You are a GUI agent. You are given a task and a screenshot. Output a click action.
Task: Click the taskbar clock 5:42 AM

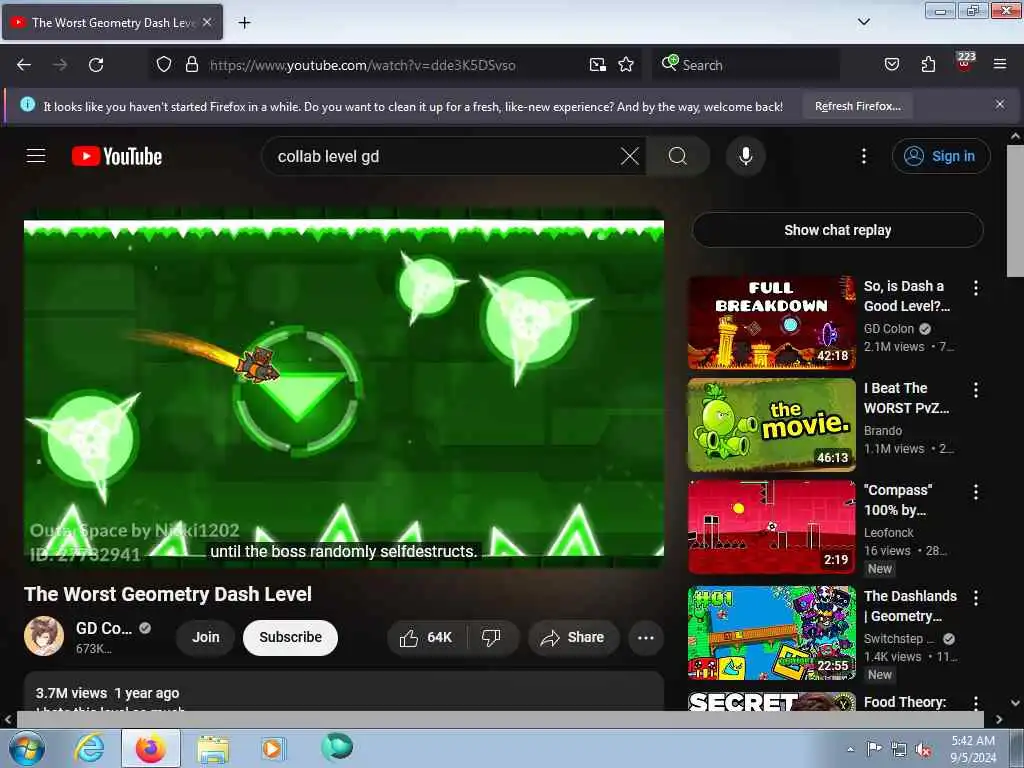tap(973, 749)
